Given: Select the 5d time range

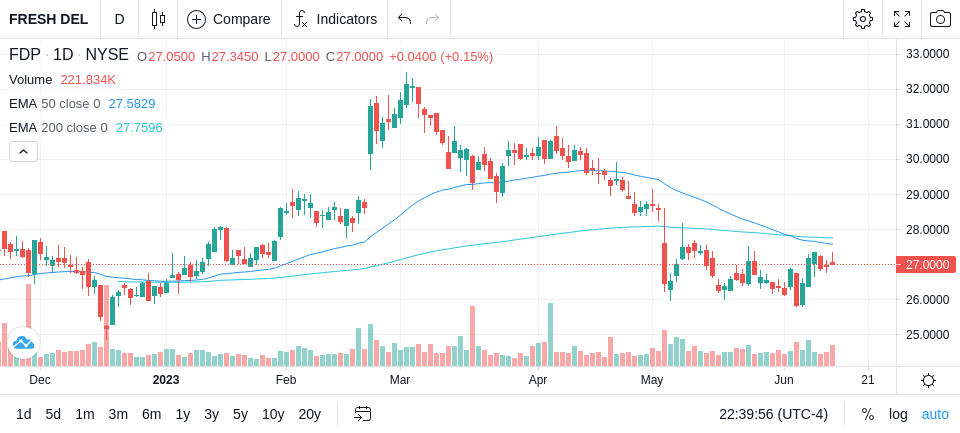Looking at the screenshot, I should (x=53, y=415).
